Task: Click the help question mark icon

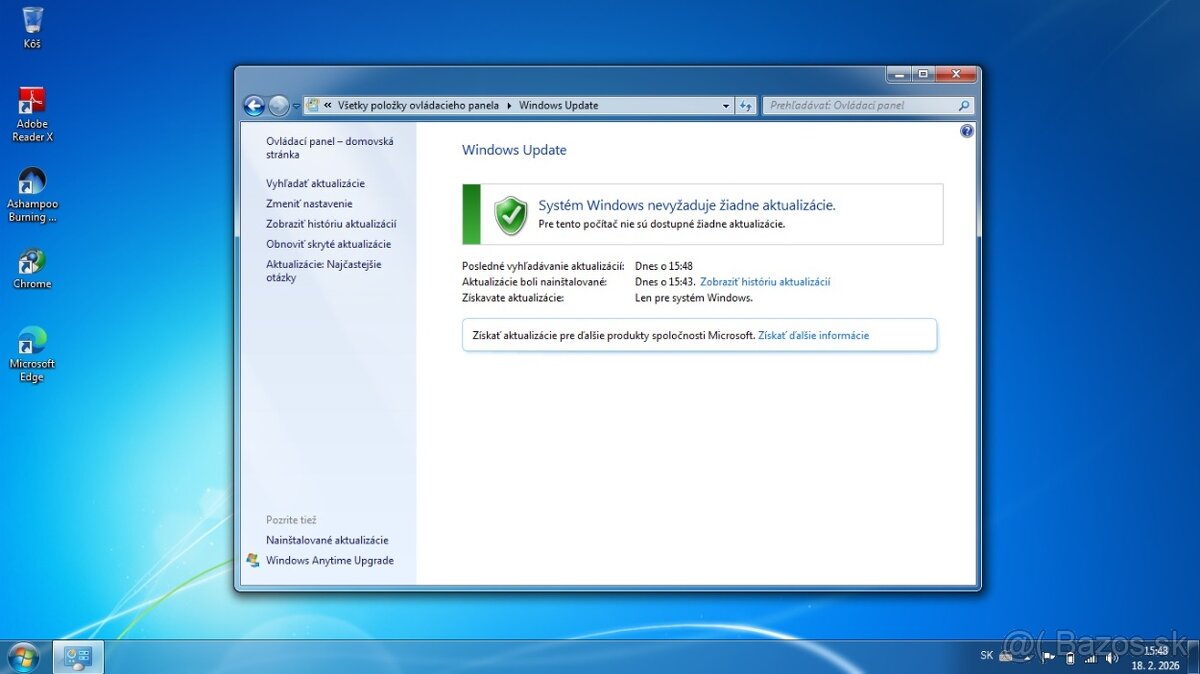Action: [966, 130]
